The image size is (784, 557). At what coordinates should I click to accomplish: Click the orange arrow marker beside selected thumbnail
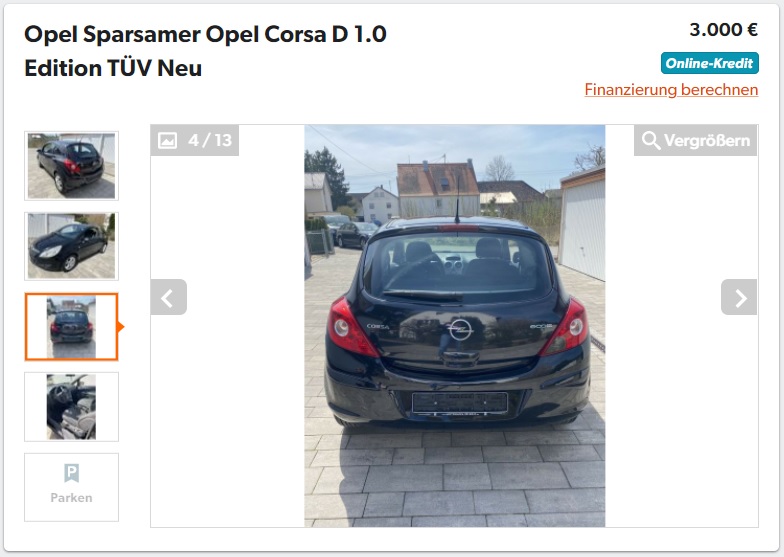120,326
